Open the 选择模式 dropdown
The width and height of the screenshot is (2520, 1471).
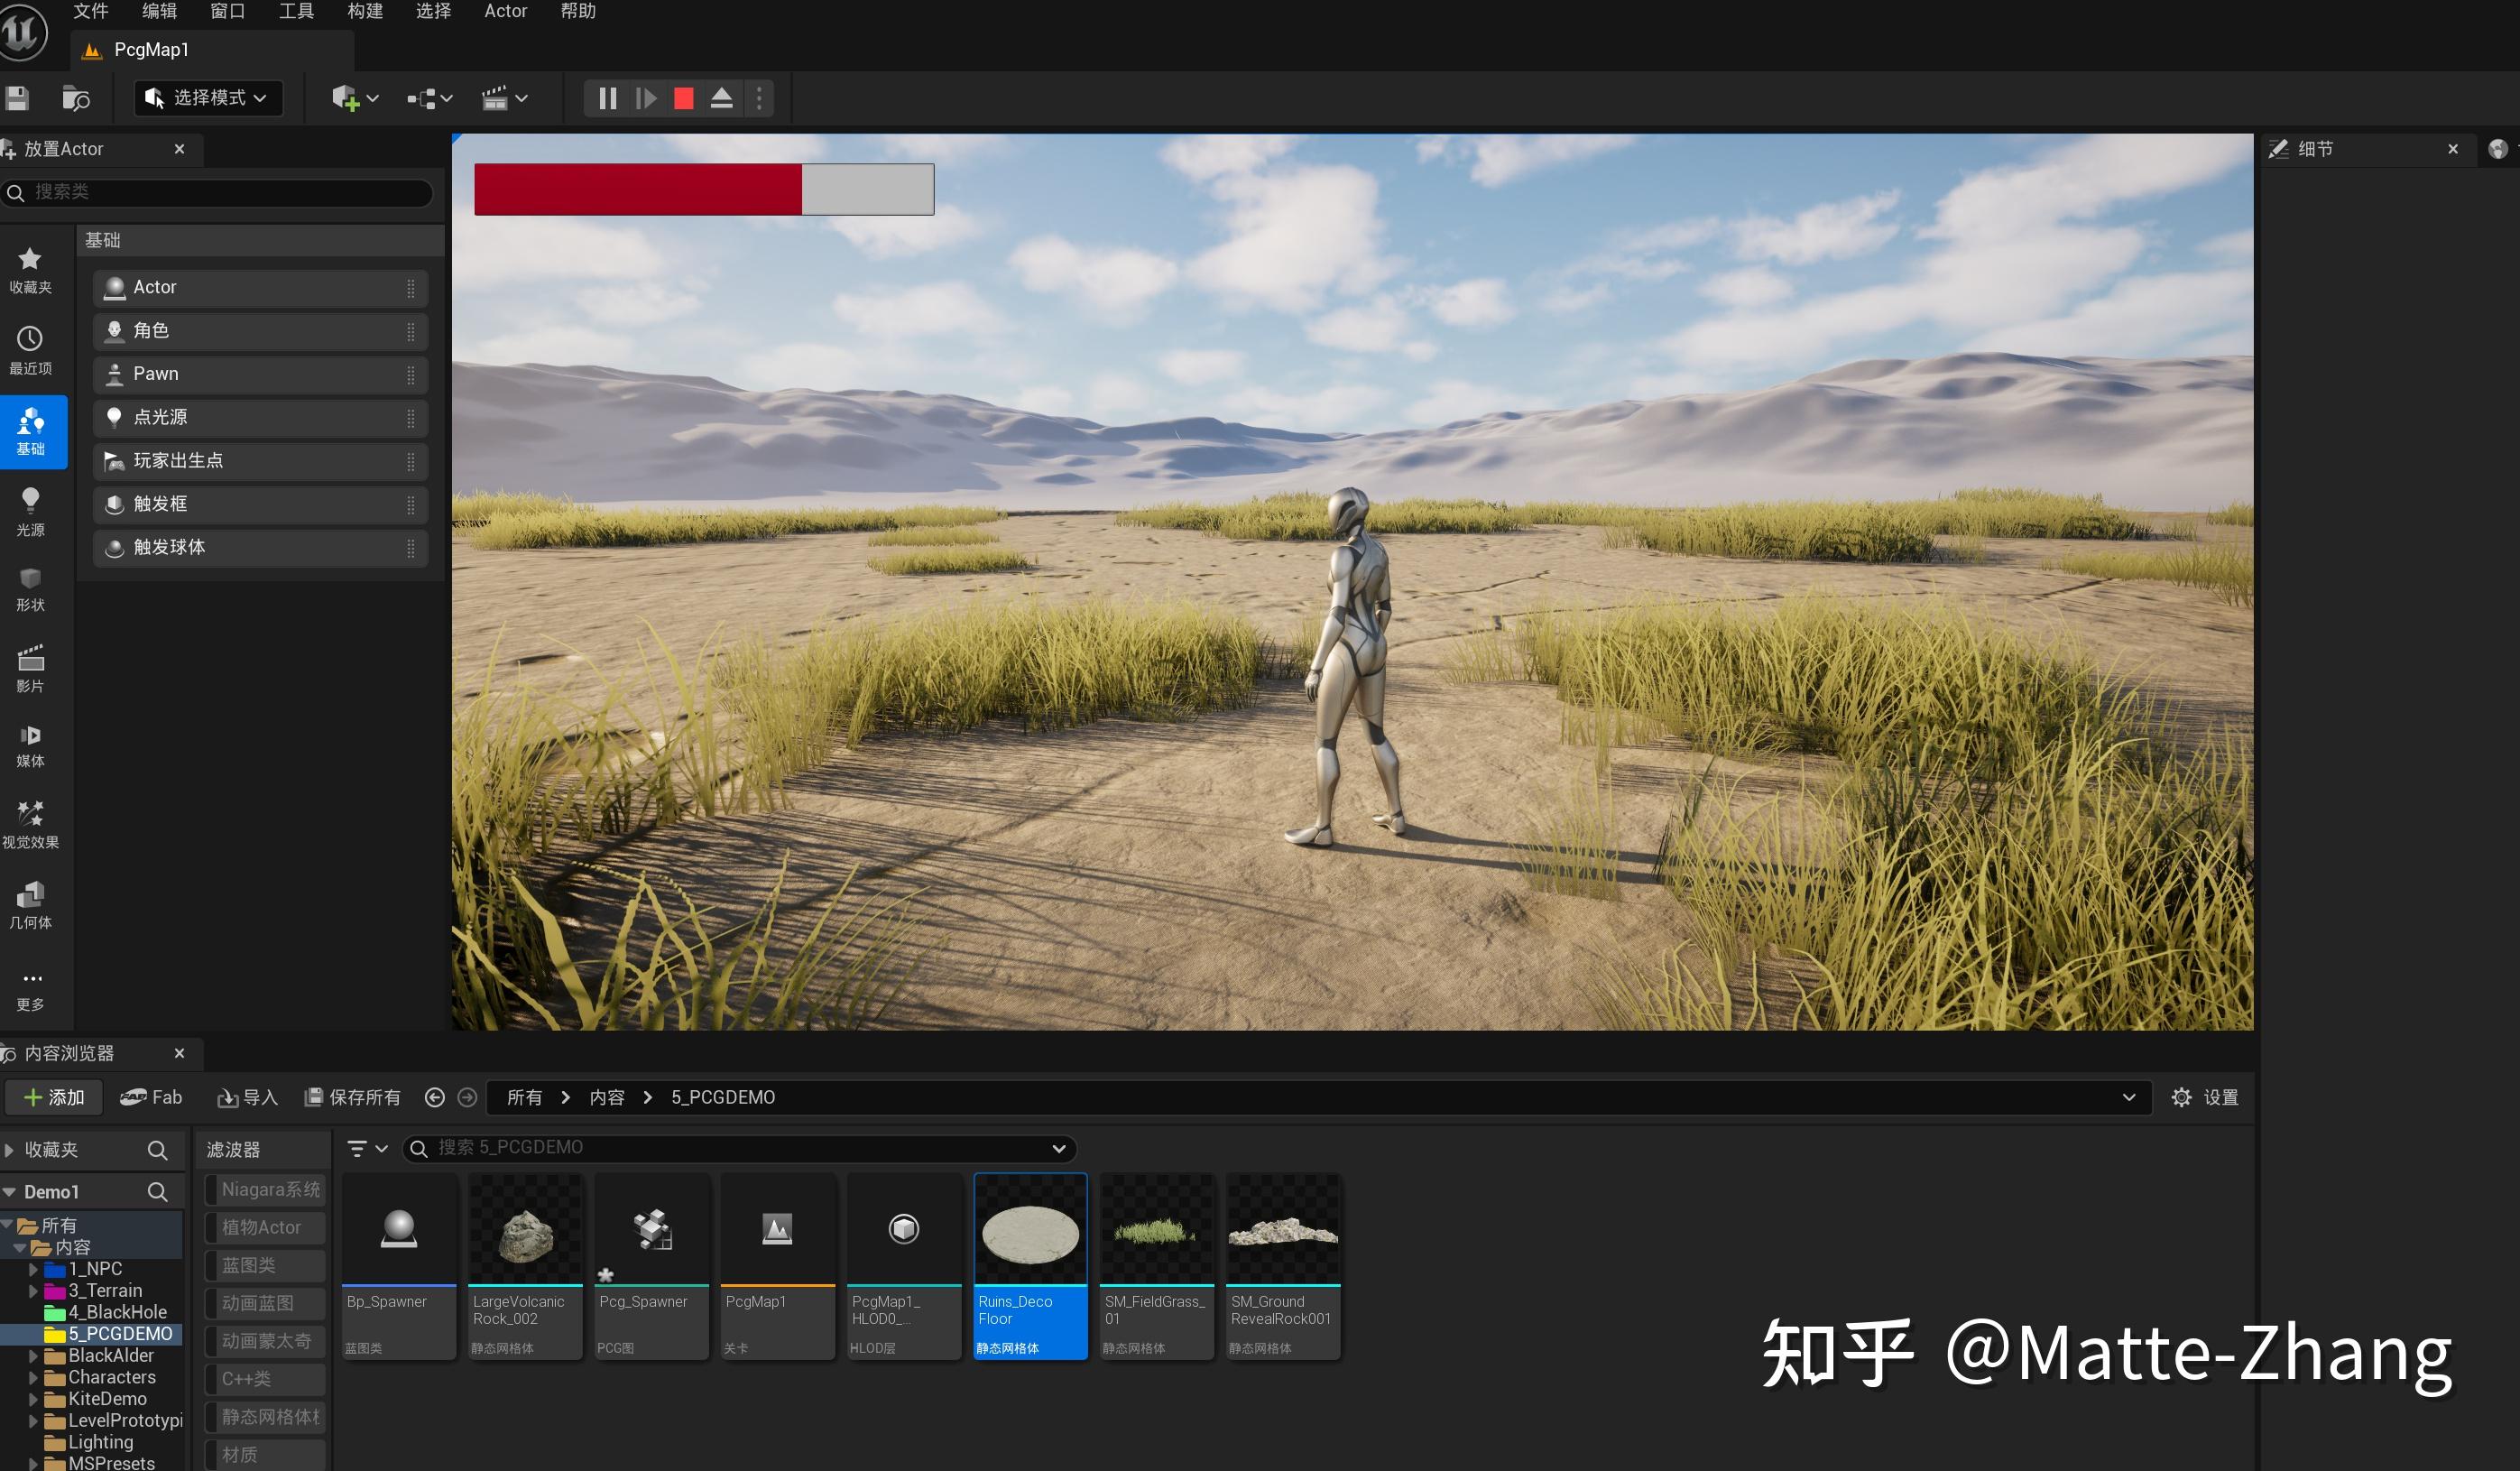208,98
